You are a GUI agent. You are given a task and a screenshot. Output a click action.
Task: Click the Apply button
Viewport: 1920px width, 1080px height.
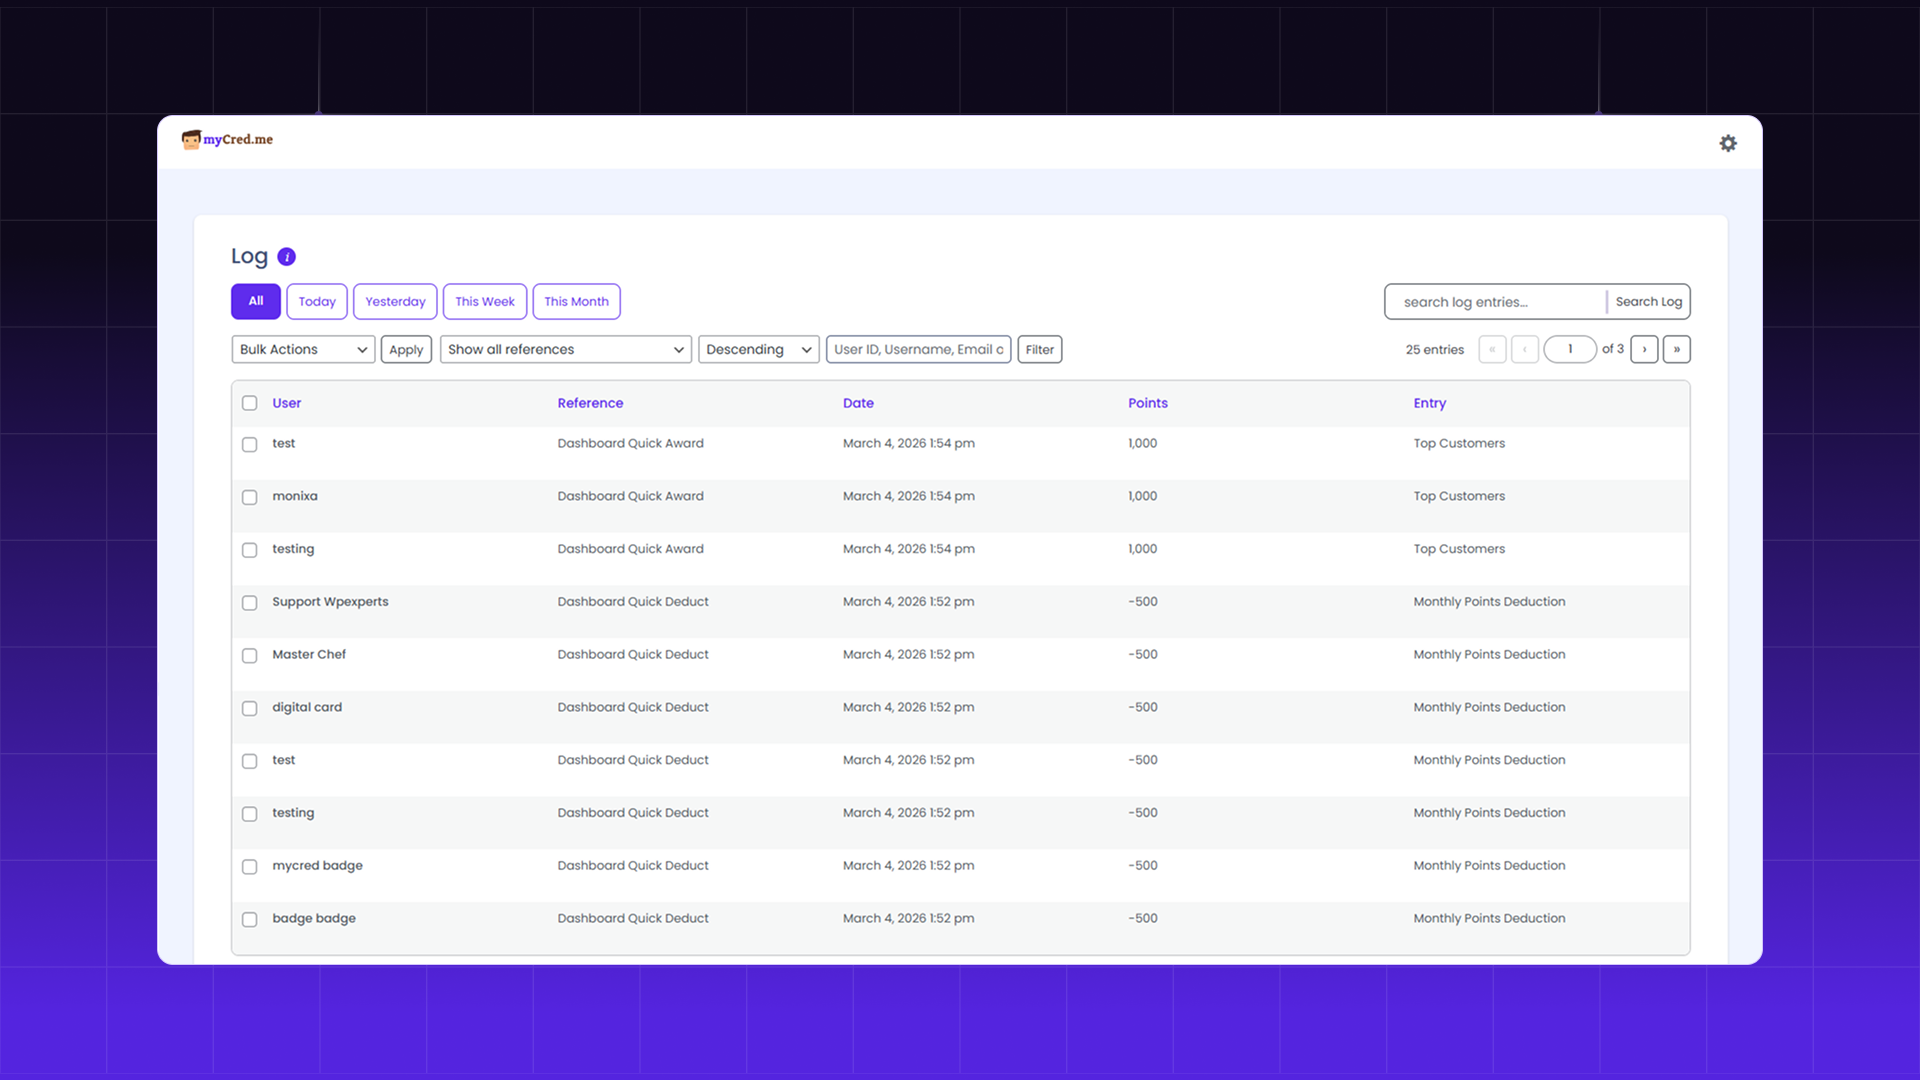point(406,349)
